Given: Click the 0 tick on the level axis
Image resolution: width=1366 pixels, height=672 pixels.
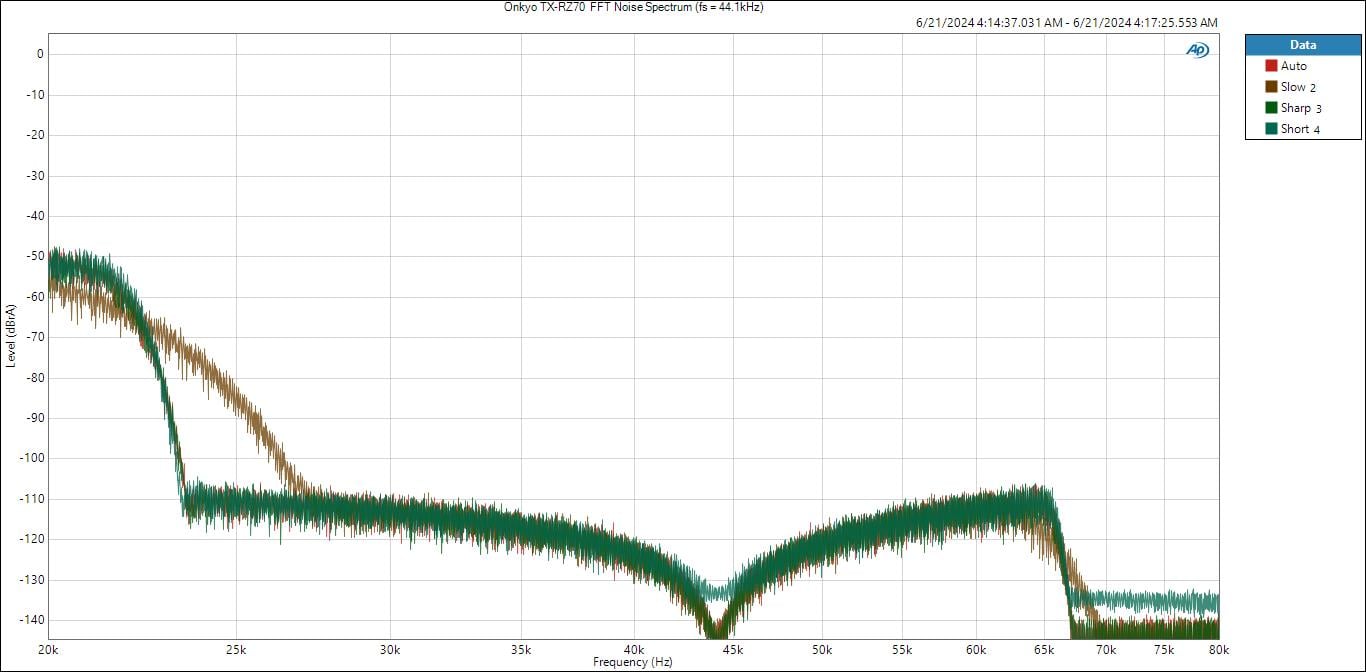Looking at the screenshot, I should (40, 54).
